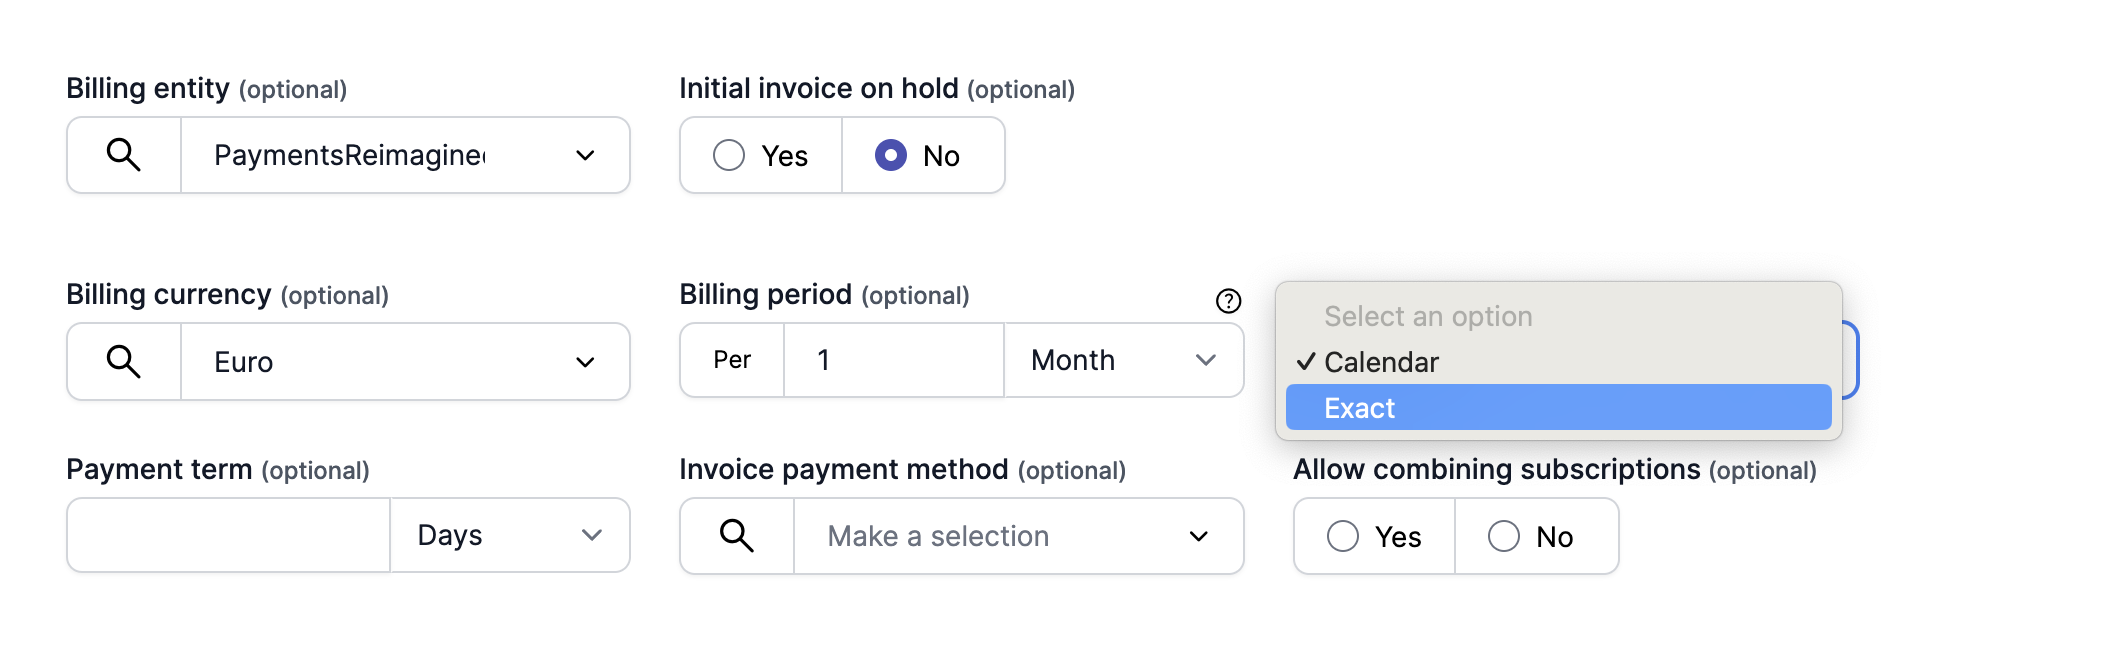
Task: Focus the Payment term number input
Action: pos(228,535)
